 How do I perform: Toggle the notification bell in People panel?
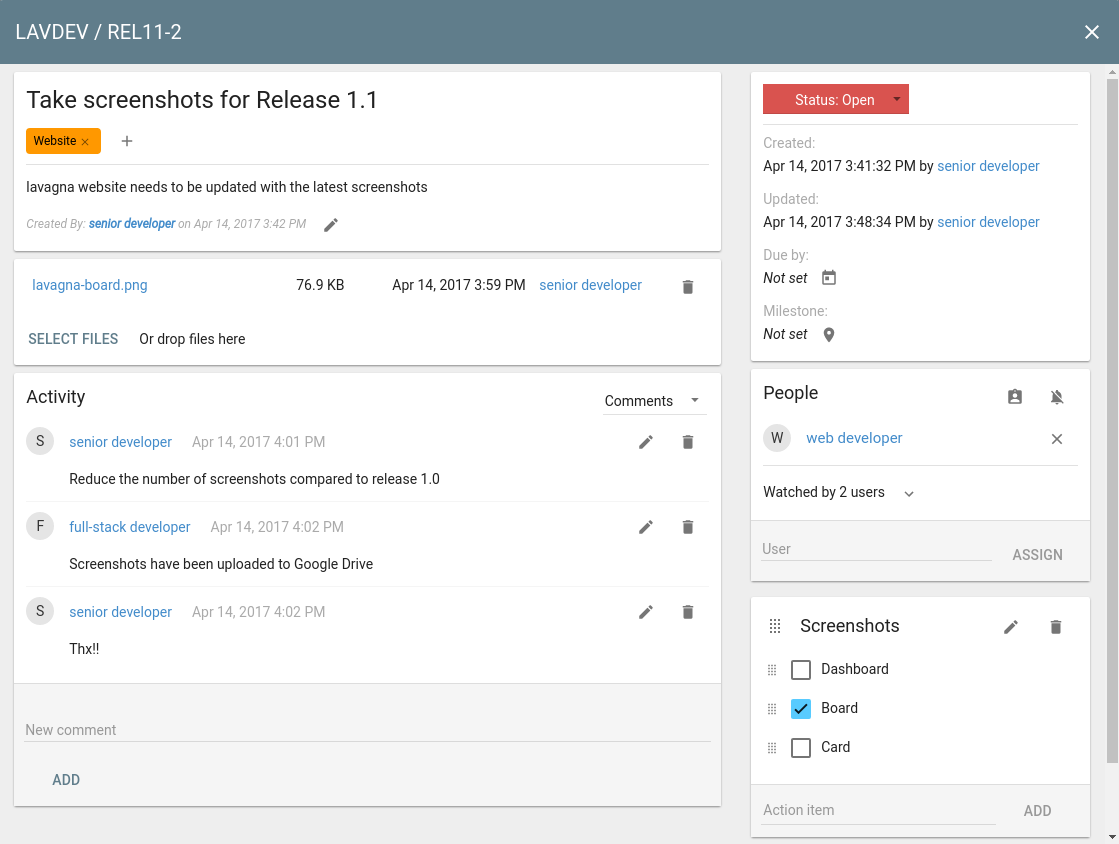1057,397
